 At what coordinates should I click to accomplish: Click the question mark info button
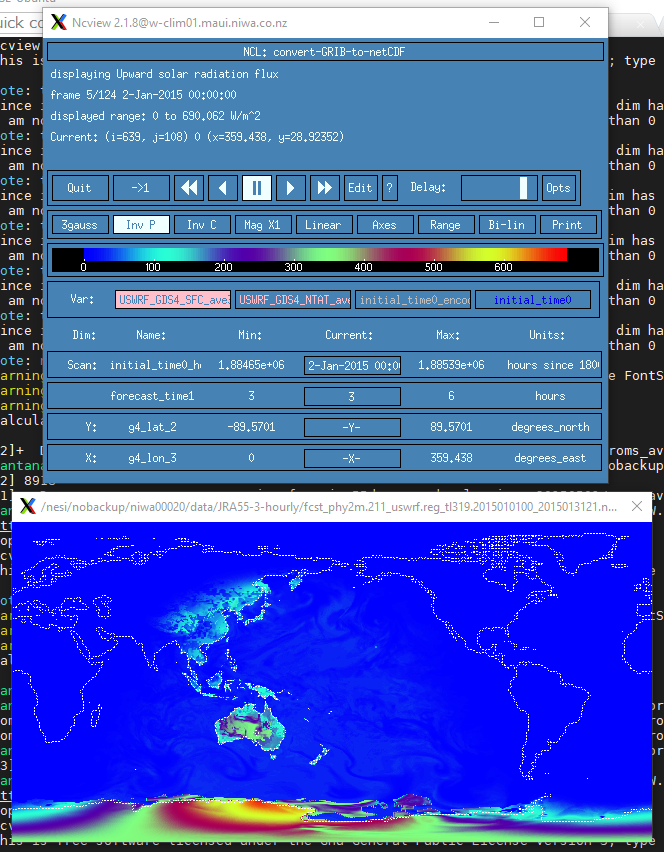[x=390, y=188]
